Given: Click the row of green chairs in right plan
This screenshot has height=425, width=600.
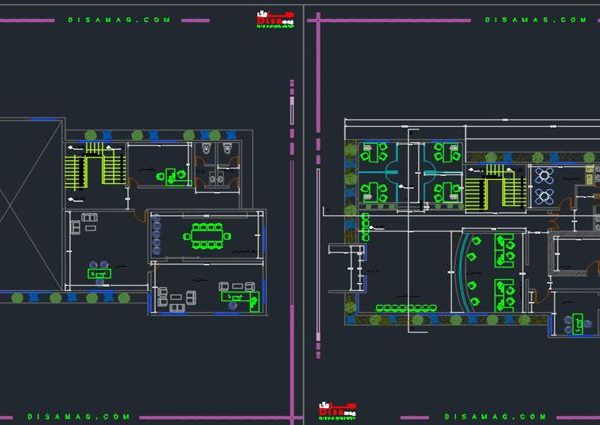Looking at the screenshot, I should tap(405, 308).
